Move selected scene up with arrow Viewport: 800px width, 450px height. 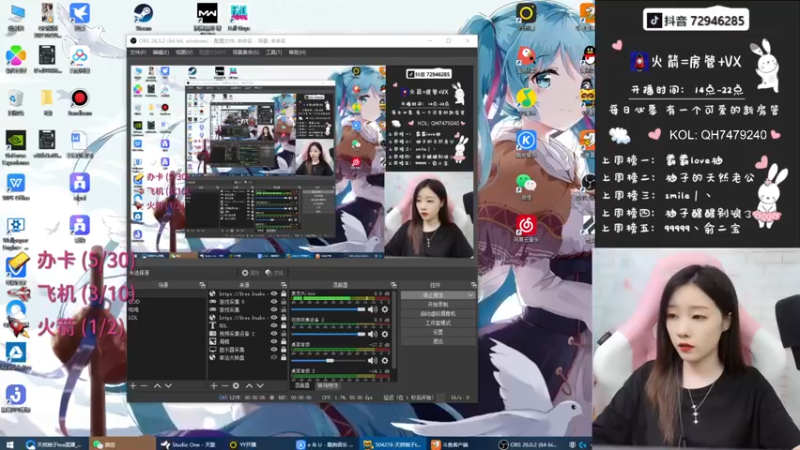tap(157, 386)
